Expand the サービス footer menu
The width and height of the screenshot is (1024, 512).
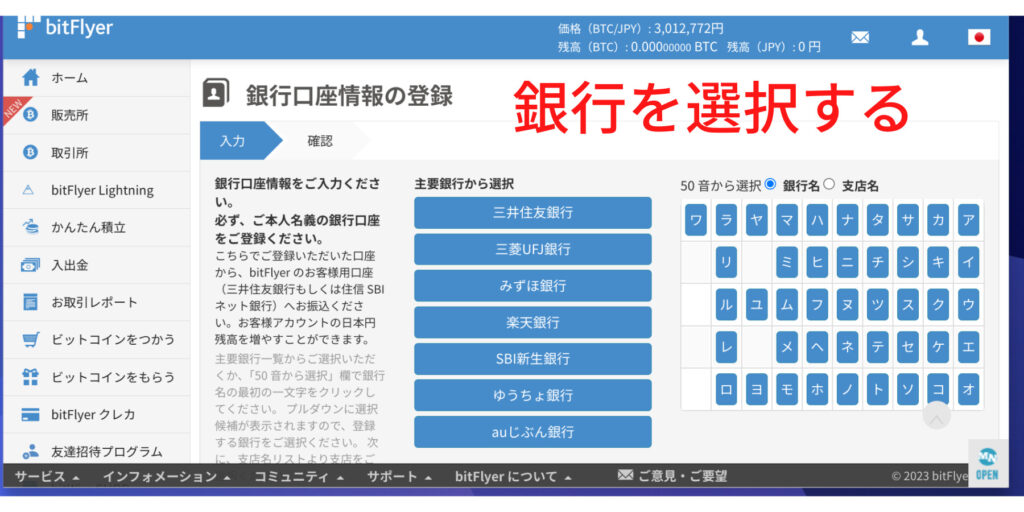[47, 477]
